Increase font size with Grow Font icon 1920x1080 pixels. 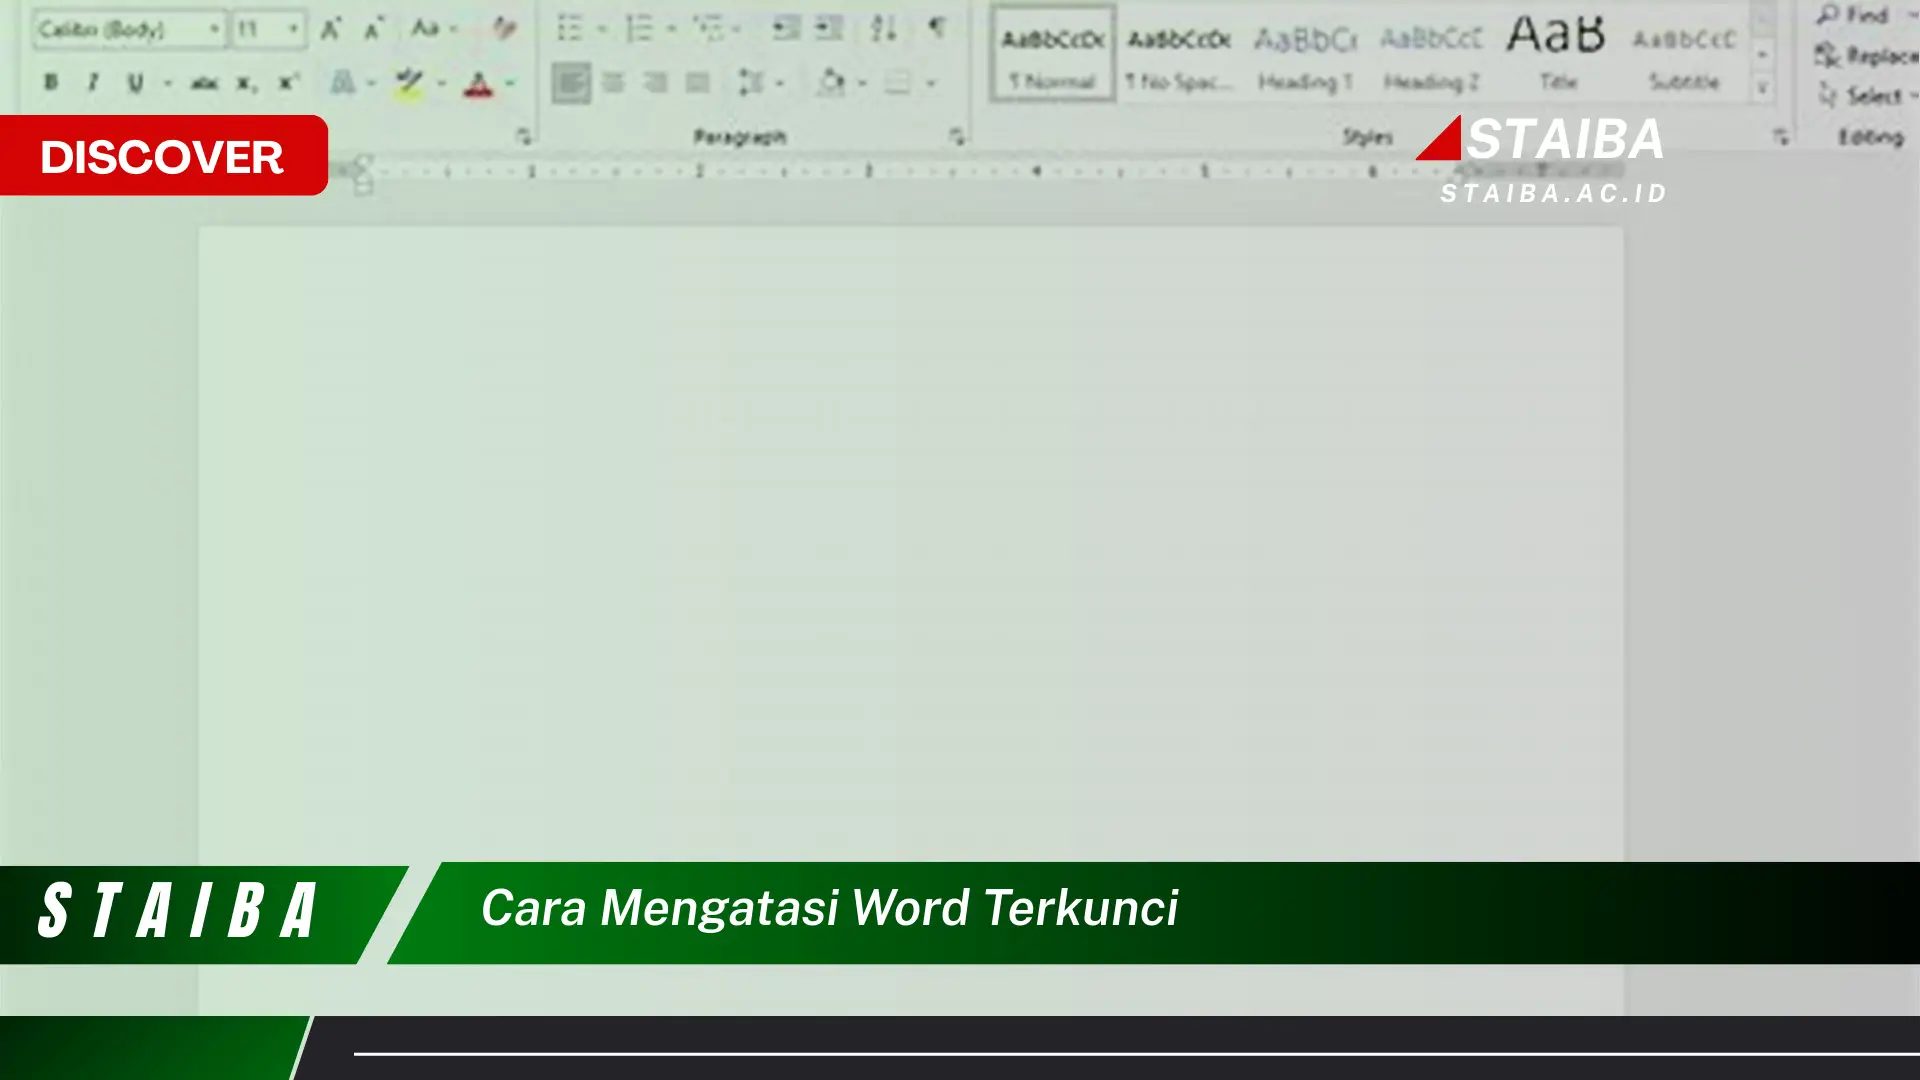point(331,29)
